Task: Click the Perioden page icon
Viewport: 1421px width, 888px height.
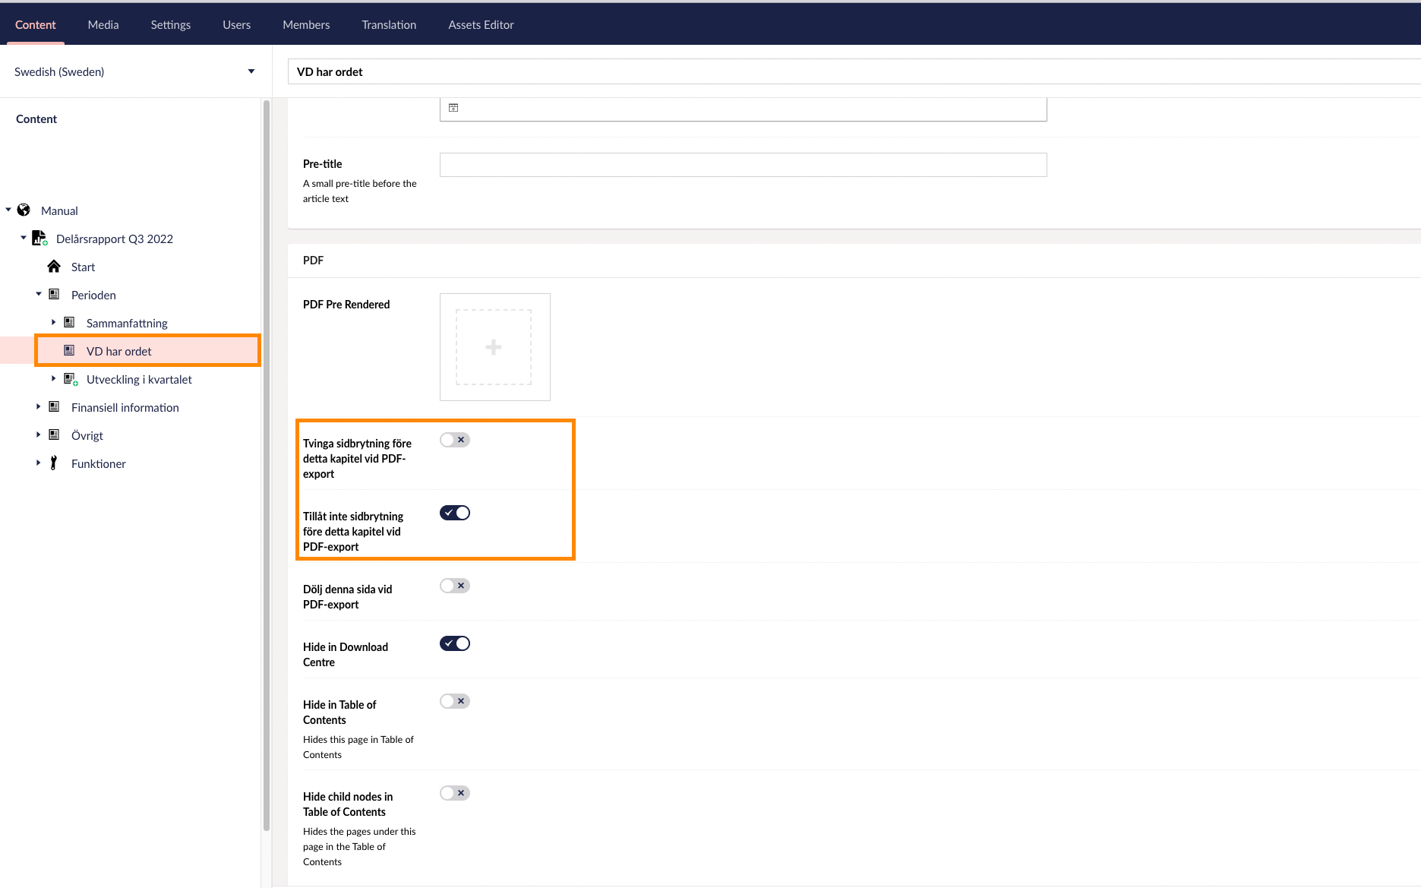Action: click(55, 295)
